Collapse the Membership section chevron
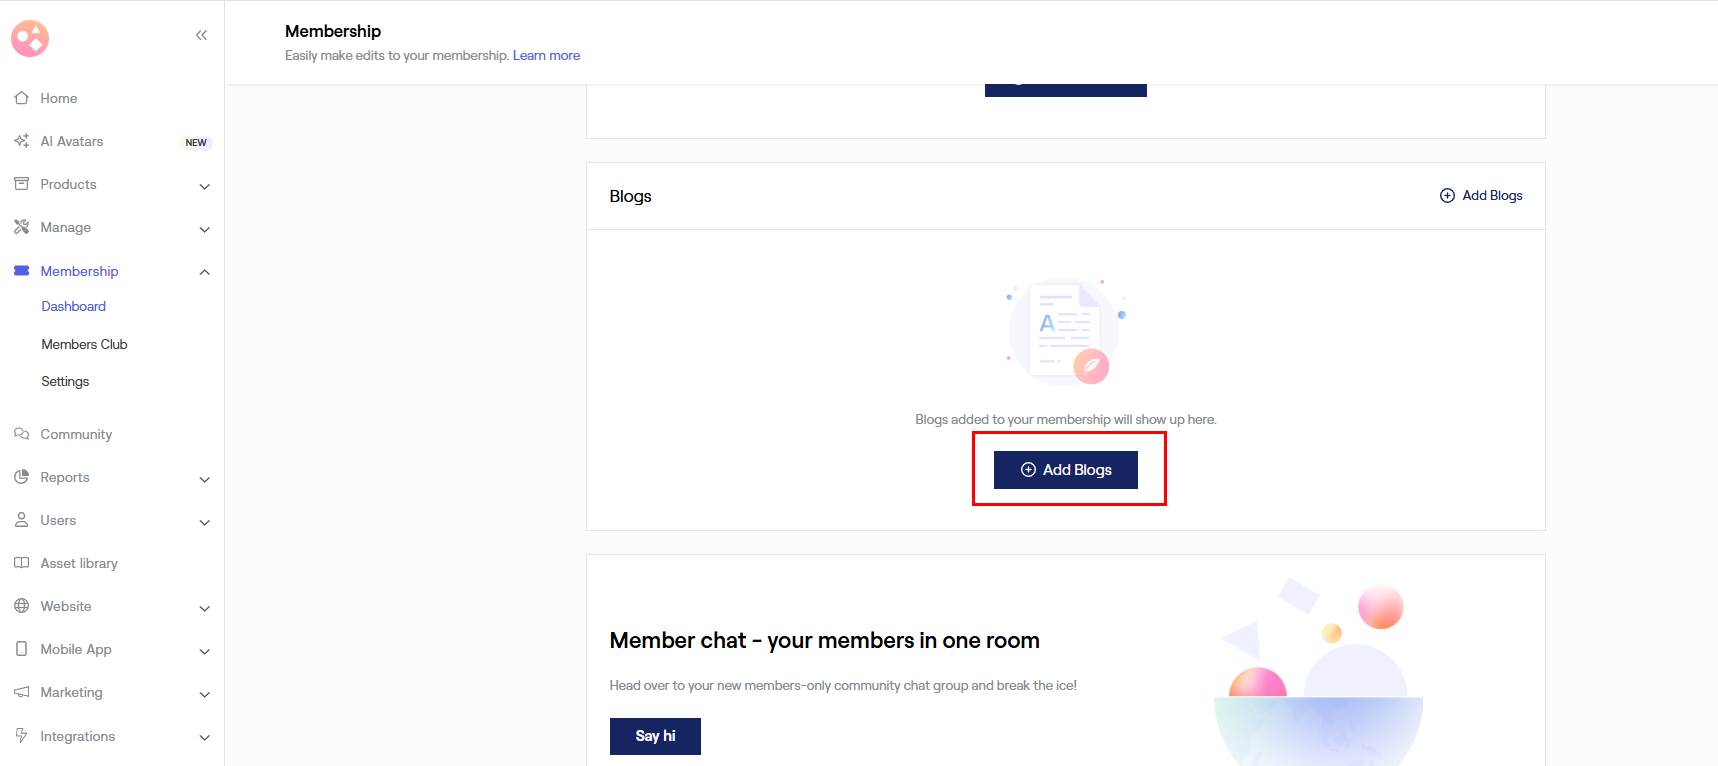 pos(204,272)
